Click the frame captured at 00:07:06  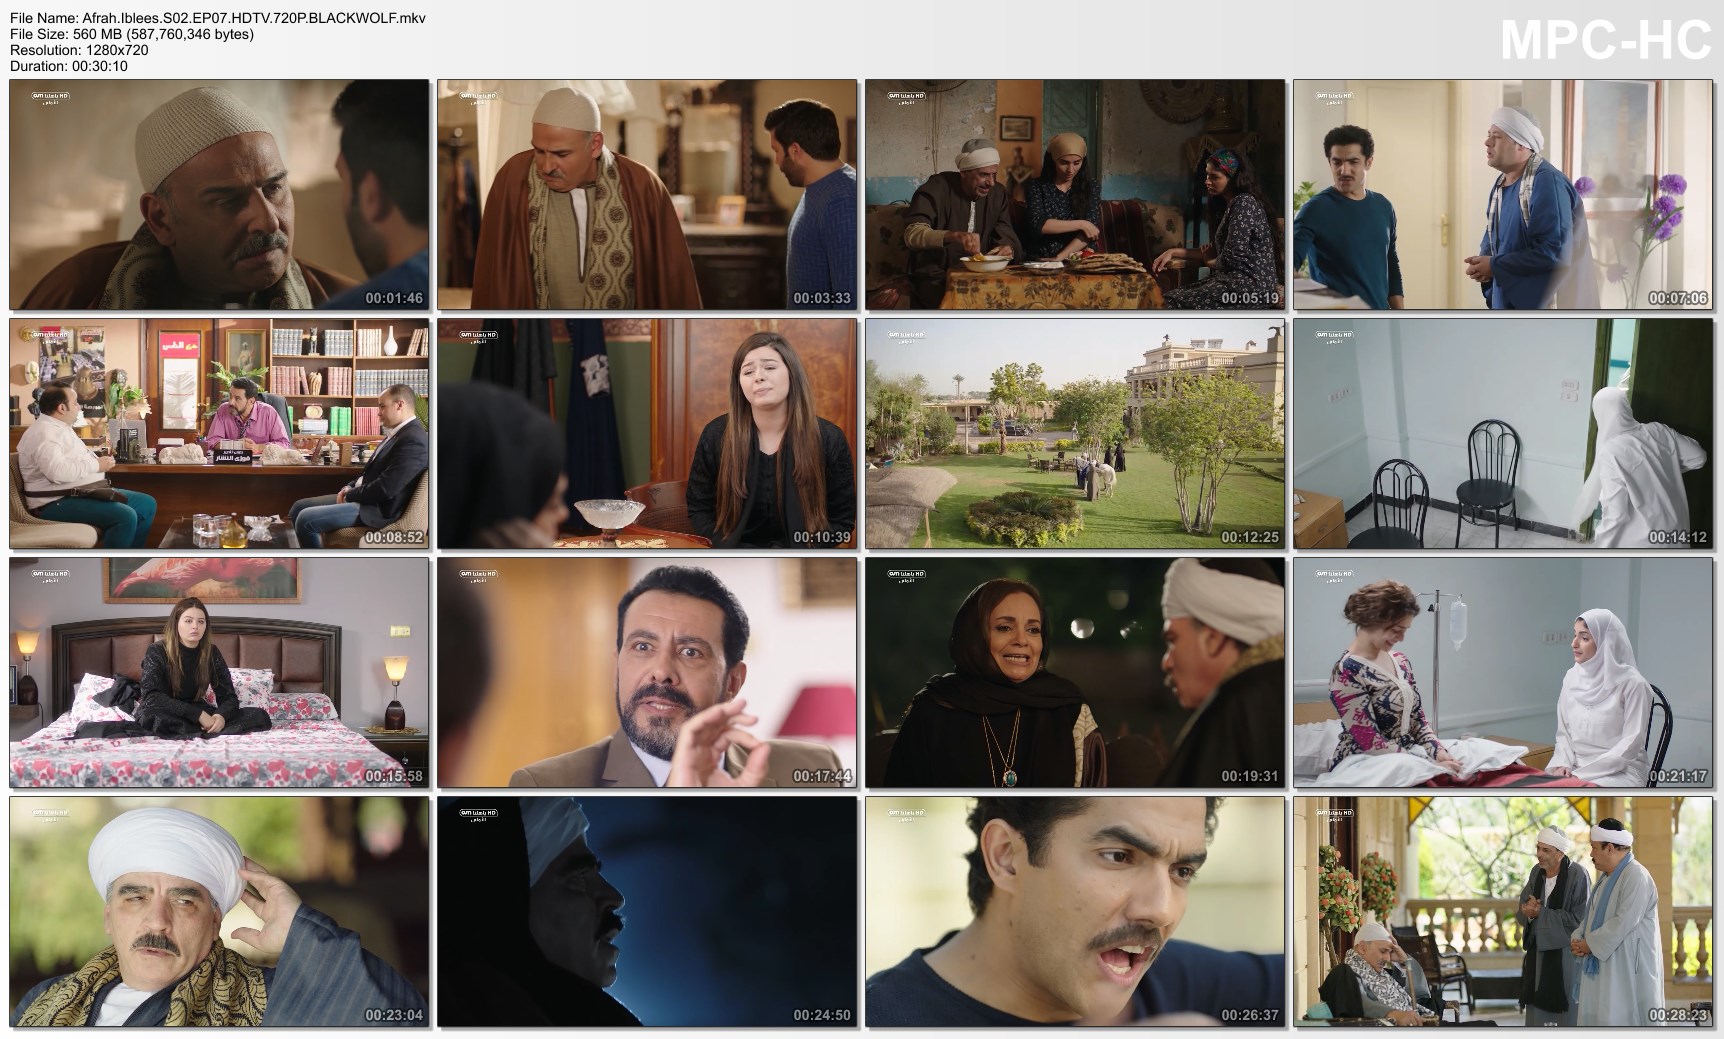pyautogui.click(x=1503, y=195)
